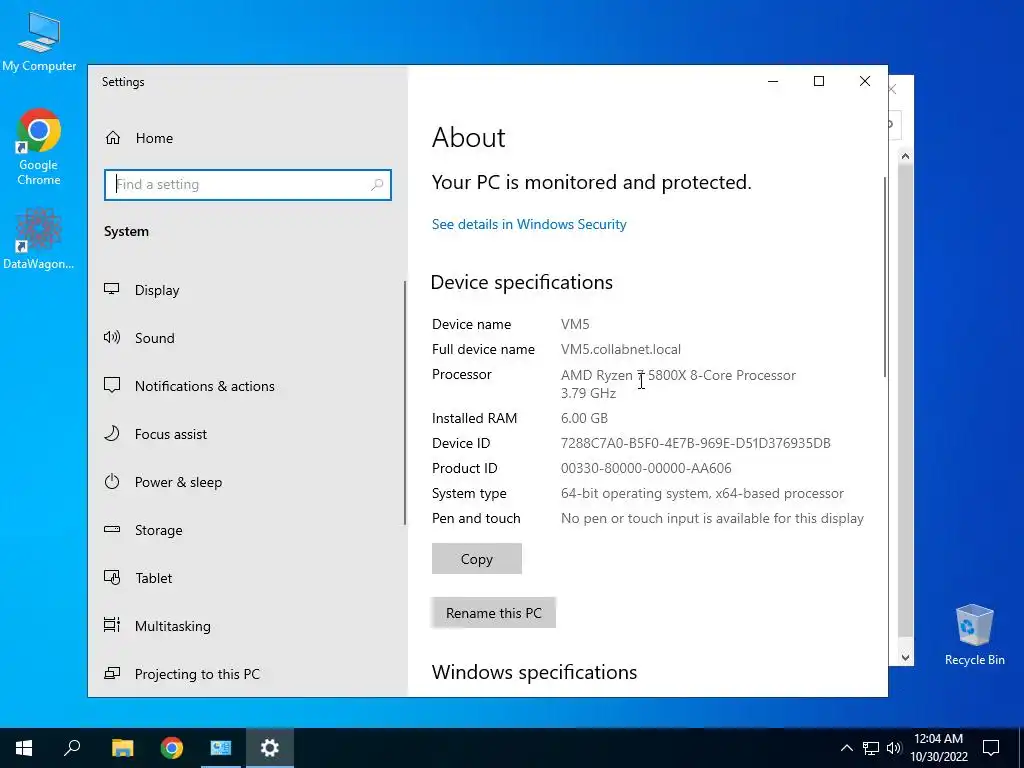The width and height of the screenshot is (1024, 768).
Task: Click the Installed RAM value 6.00 GB
Action: pos(584,418)
